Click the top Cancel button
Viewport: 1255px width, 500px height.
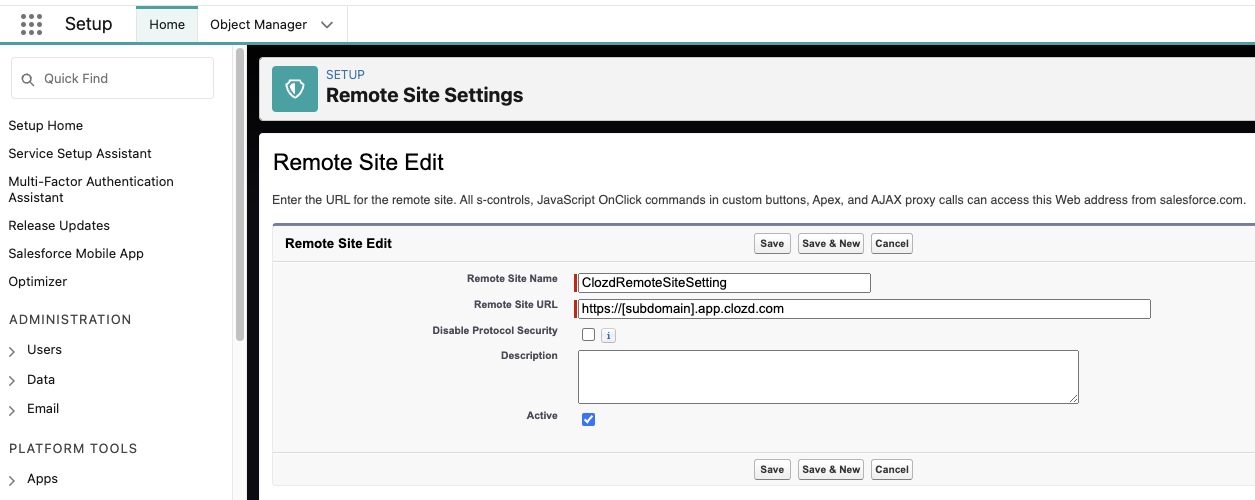pos(892,244)
